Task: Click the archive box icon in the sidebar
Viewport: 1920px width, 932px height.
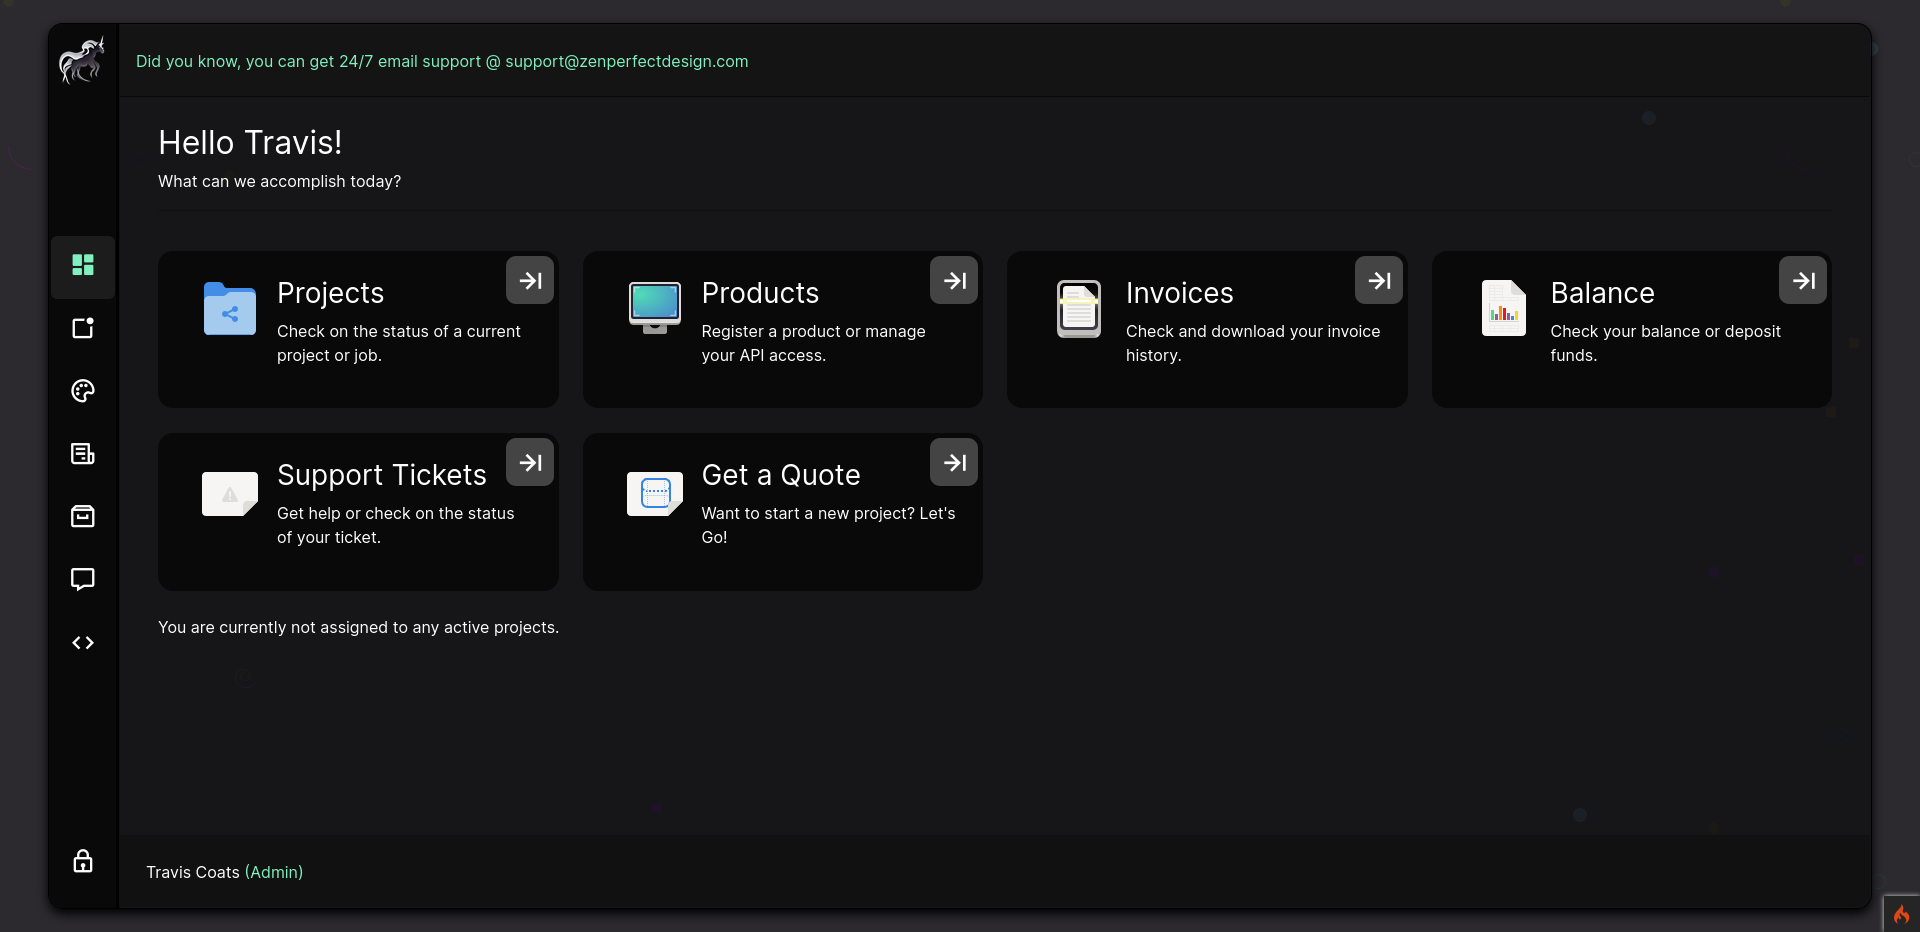Action: pos(82,517)
